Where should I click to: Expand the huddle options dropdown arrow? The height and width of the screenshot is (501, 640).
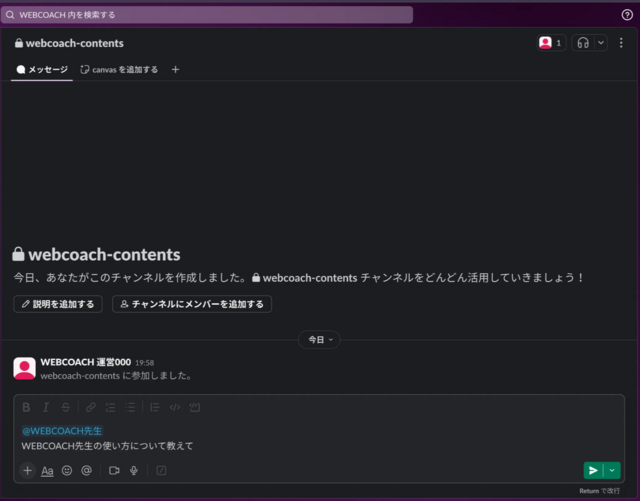tap(601, 43)
